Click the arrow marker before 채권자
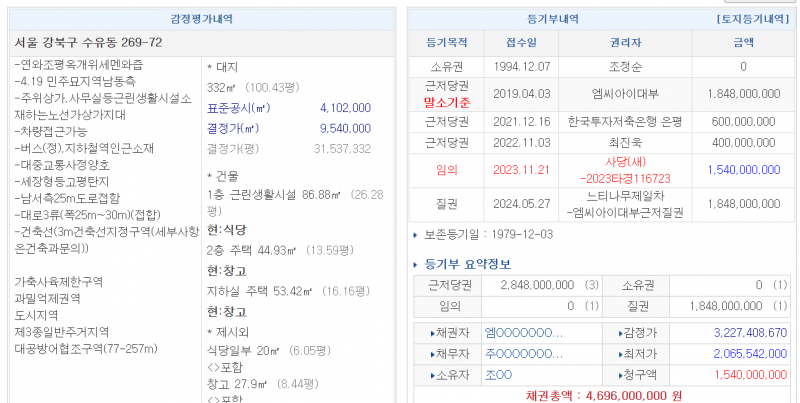Screen dimensions: 800x403 [432, 333]
